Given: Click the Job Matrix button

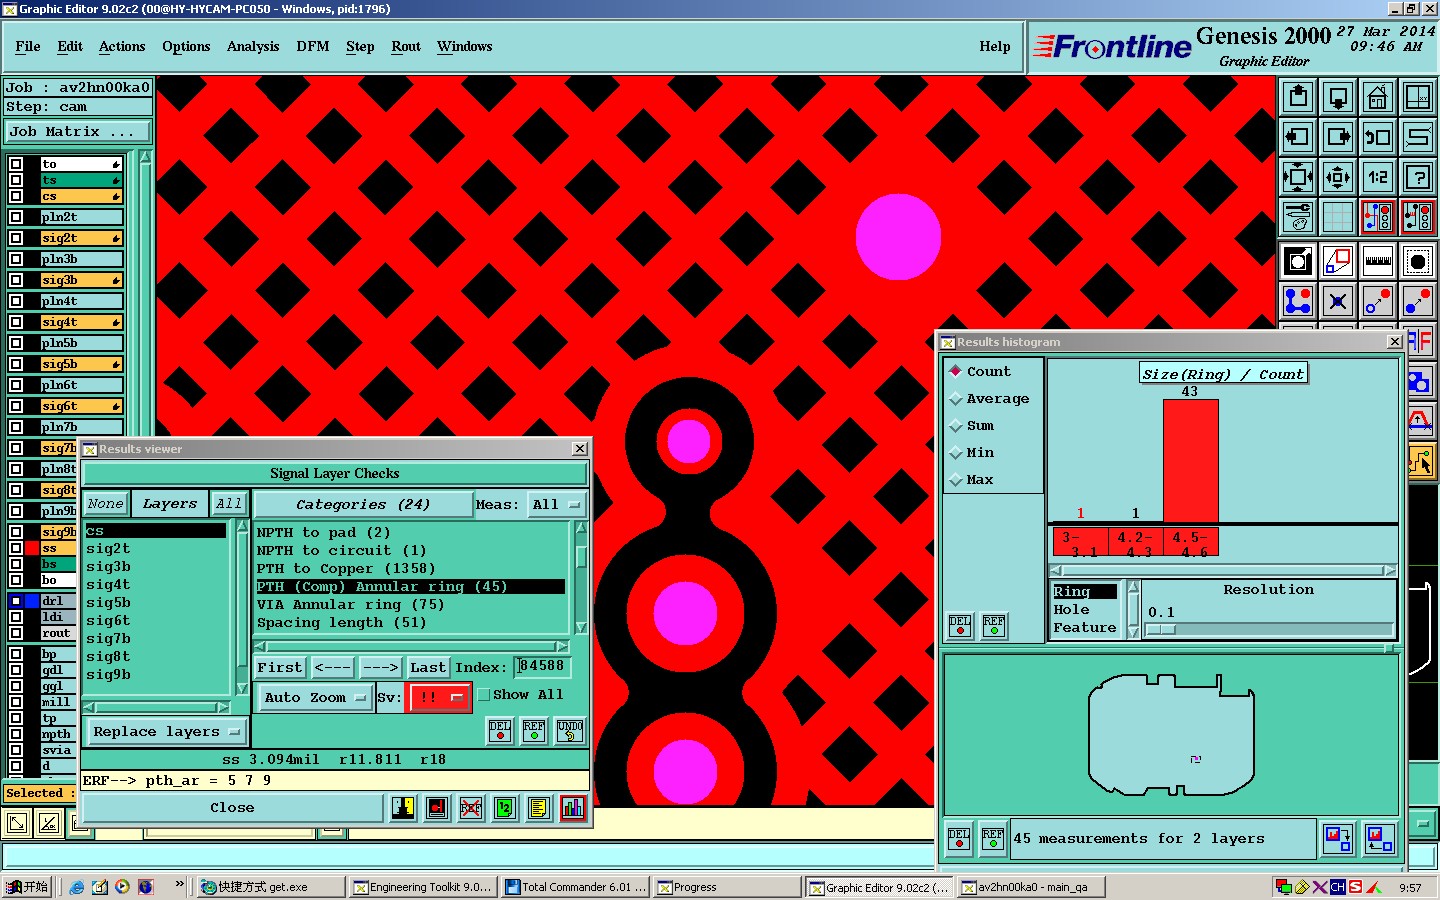Looking at the screenshot, I should click(77, 131).
